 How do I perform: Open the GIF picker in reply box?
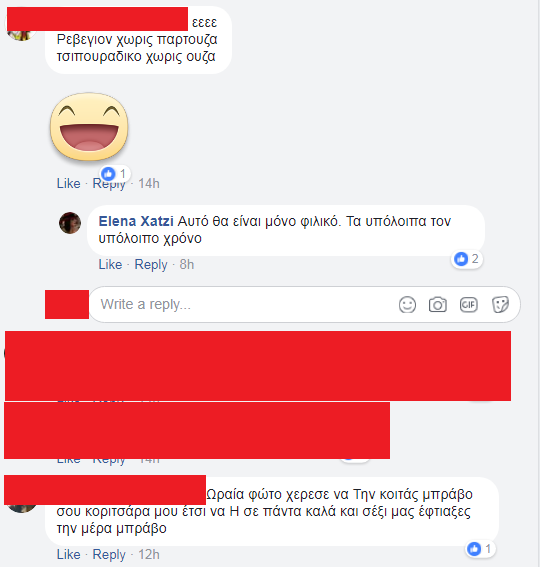tap(468, 304)
